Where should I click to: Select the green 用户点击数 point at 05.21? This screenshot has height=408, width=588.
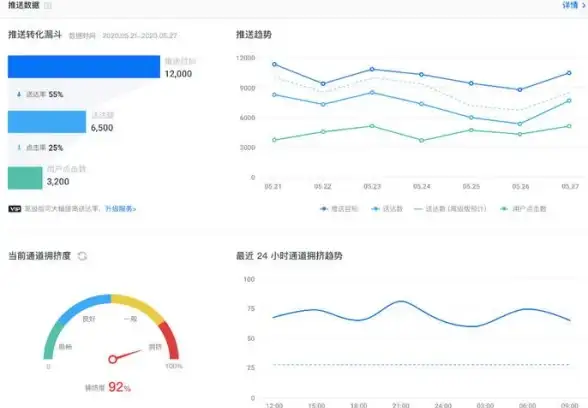pos(274,140)
